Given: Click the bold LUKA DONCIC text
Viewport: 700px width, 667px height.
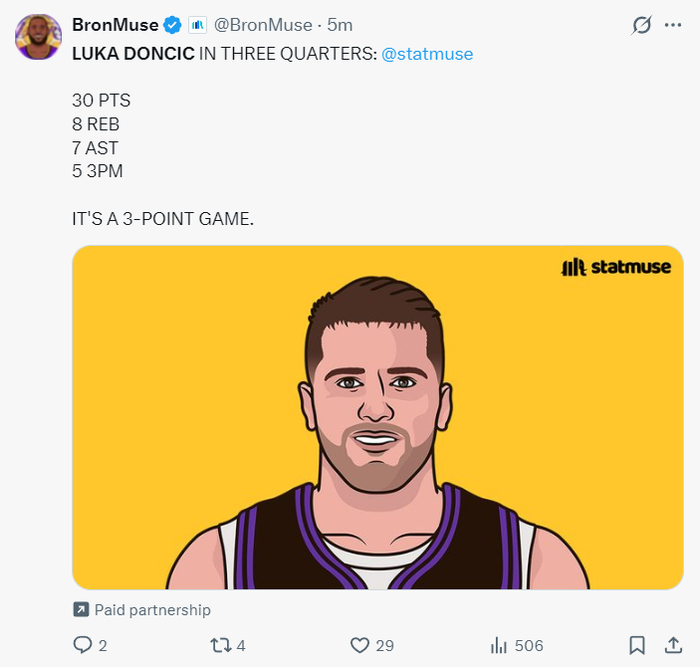Looking at the screenshot, I should [133, 54].
